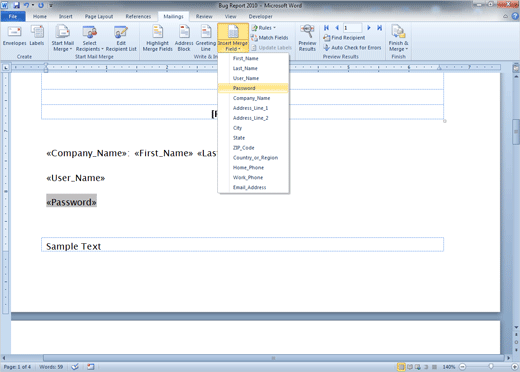This screenshot has width=520, height=372.
Task: Open Finish & Merge dropdown
Action: [x=398, y=38]
